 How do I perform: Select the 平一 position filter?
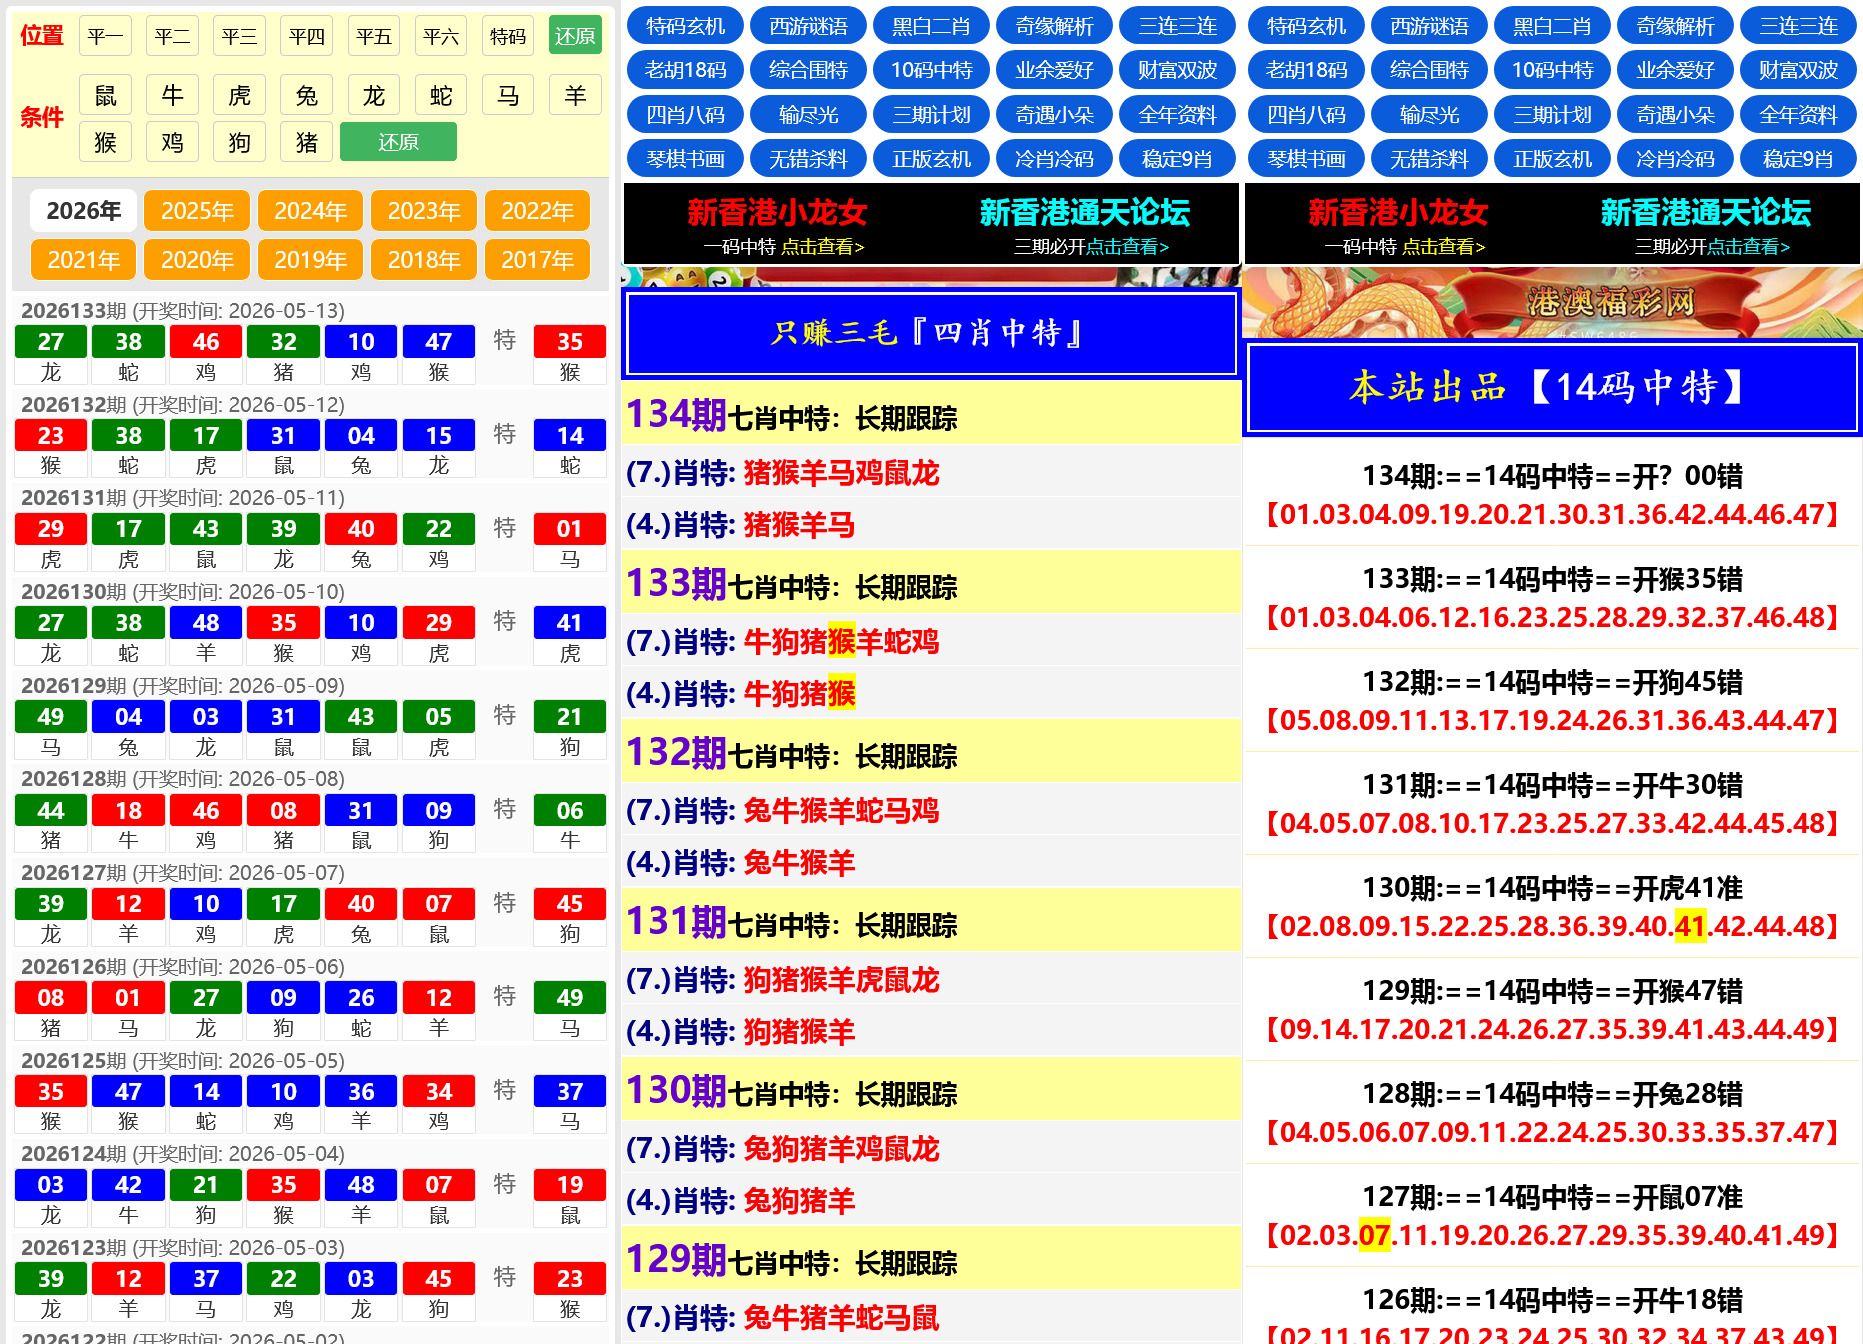point(105,37)
